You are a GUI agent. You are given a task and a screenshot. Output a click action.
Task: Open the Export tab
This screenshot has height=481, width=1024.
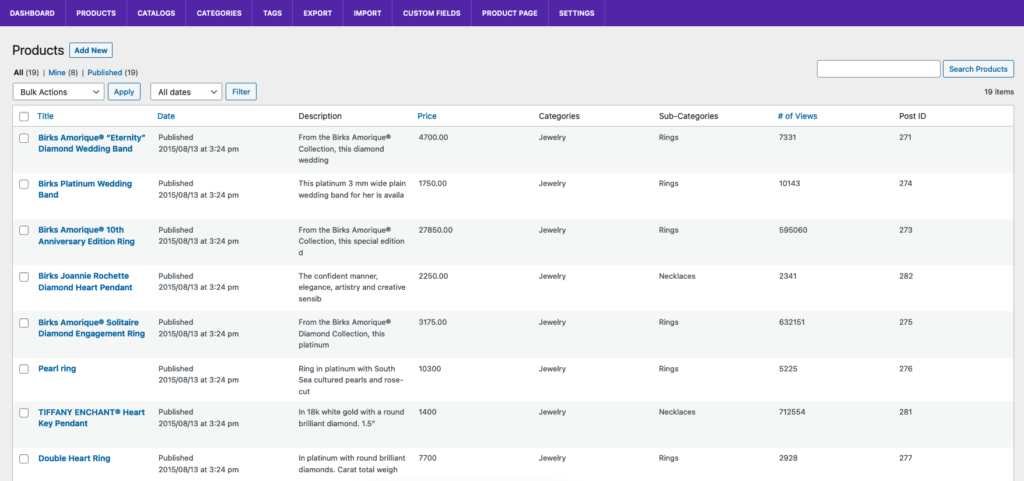point(317,13)
